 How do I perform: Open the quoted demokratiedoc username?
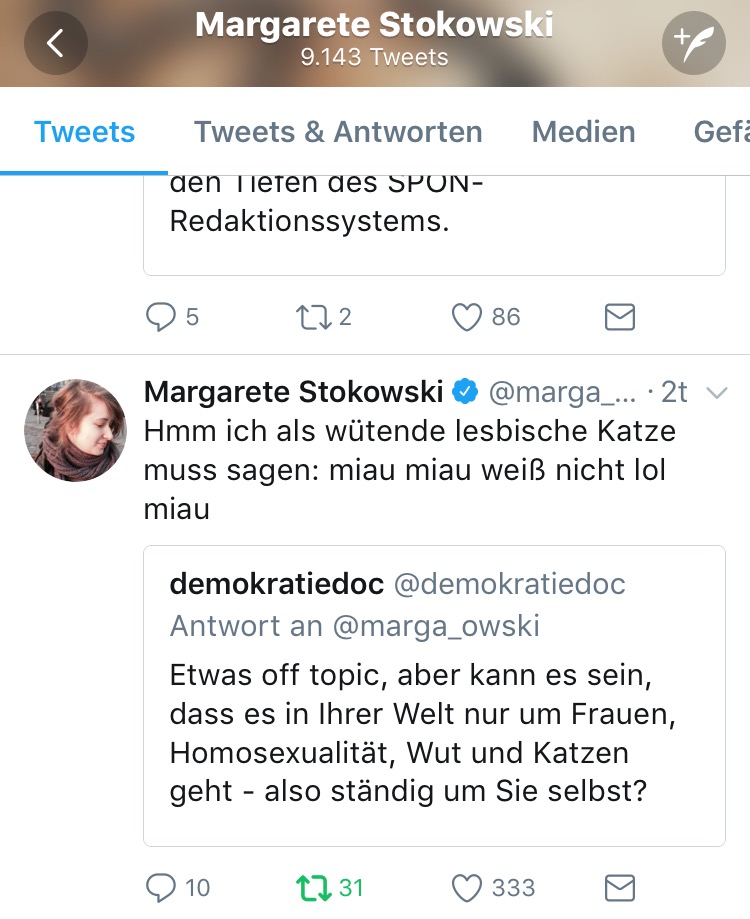click(x=277, y=584)
